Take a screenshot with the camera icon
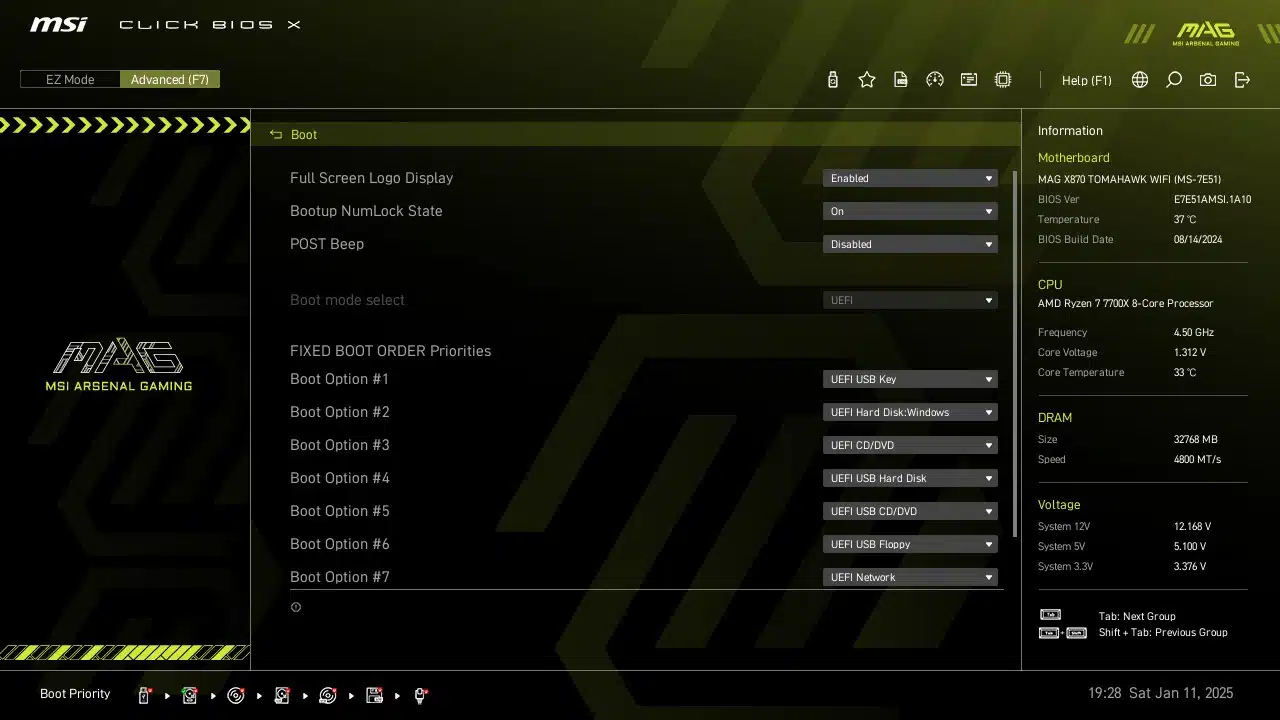 (1208, 80)
